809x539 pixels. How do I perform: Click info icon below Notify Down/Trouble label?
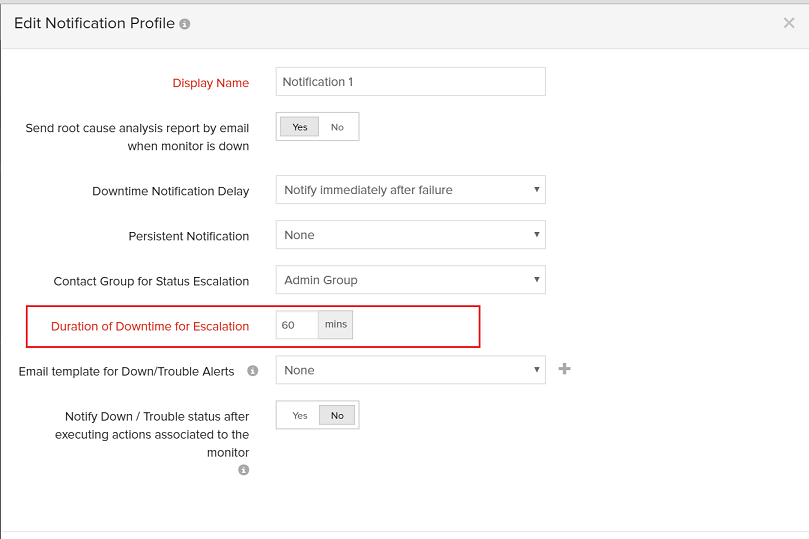pos(243,470)
